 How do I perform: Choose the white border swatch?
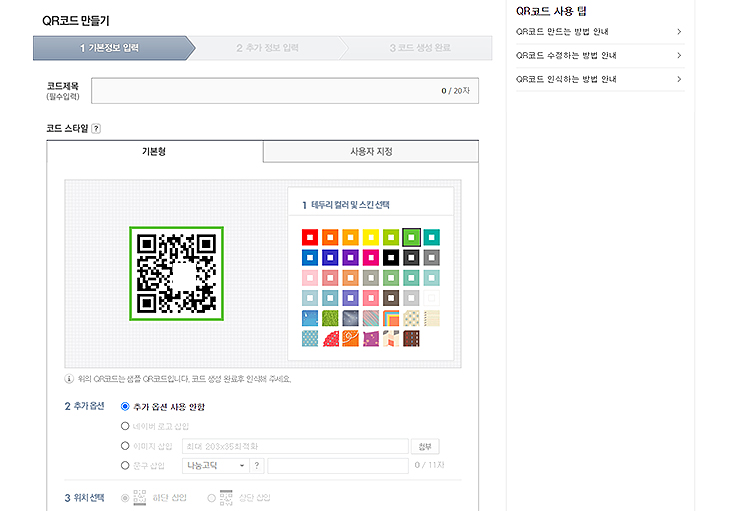coord(431,298)
